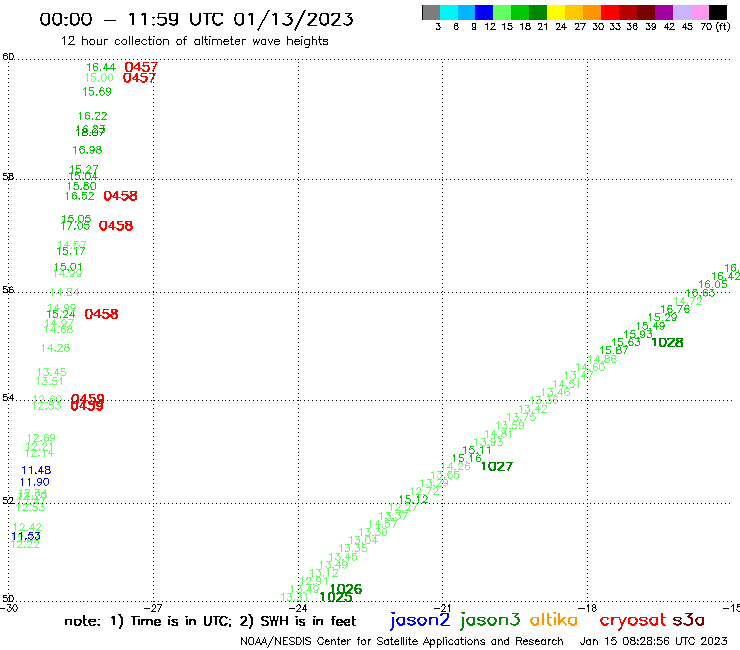Click the longitude axis label -30

point(9,608)
